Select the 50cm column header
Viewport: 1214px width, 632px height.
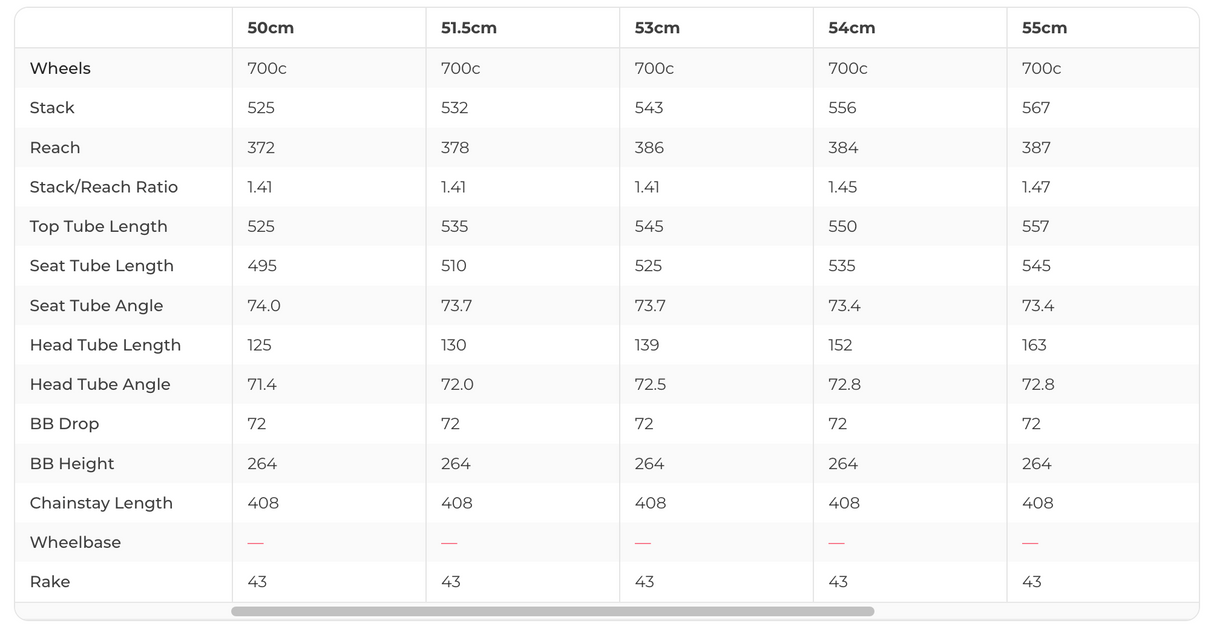[271, 28]
